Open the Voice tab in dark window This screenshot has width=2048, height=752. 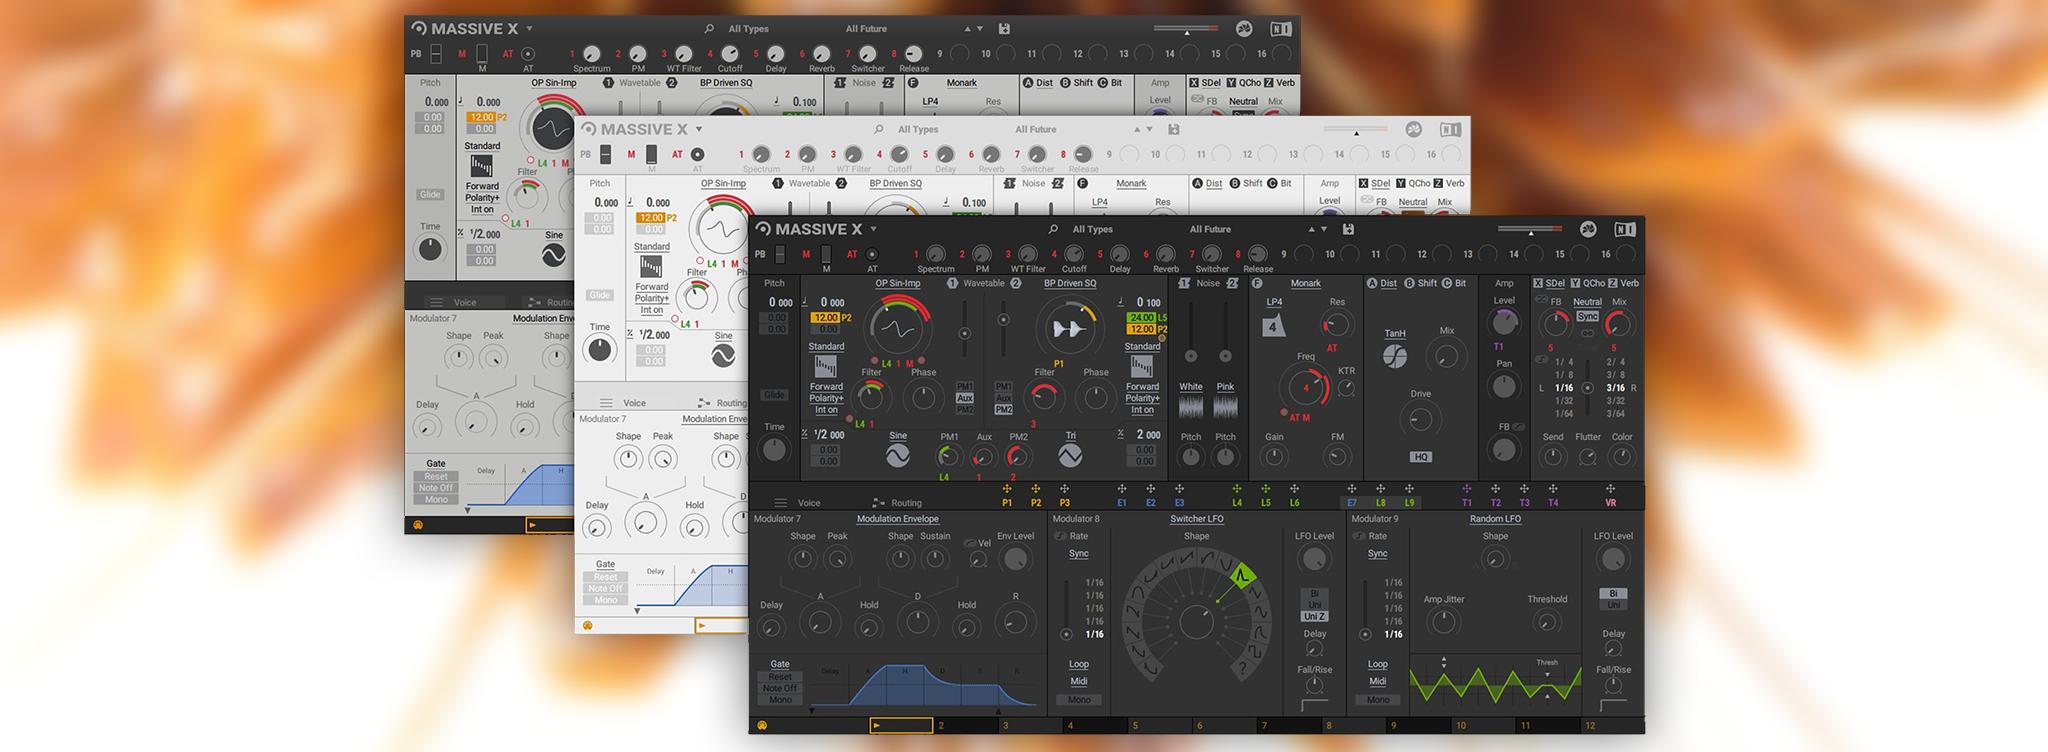(809, 503)
